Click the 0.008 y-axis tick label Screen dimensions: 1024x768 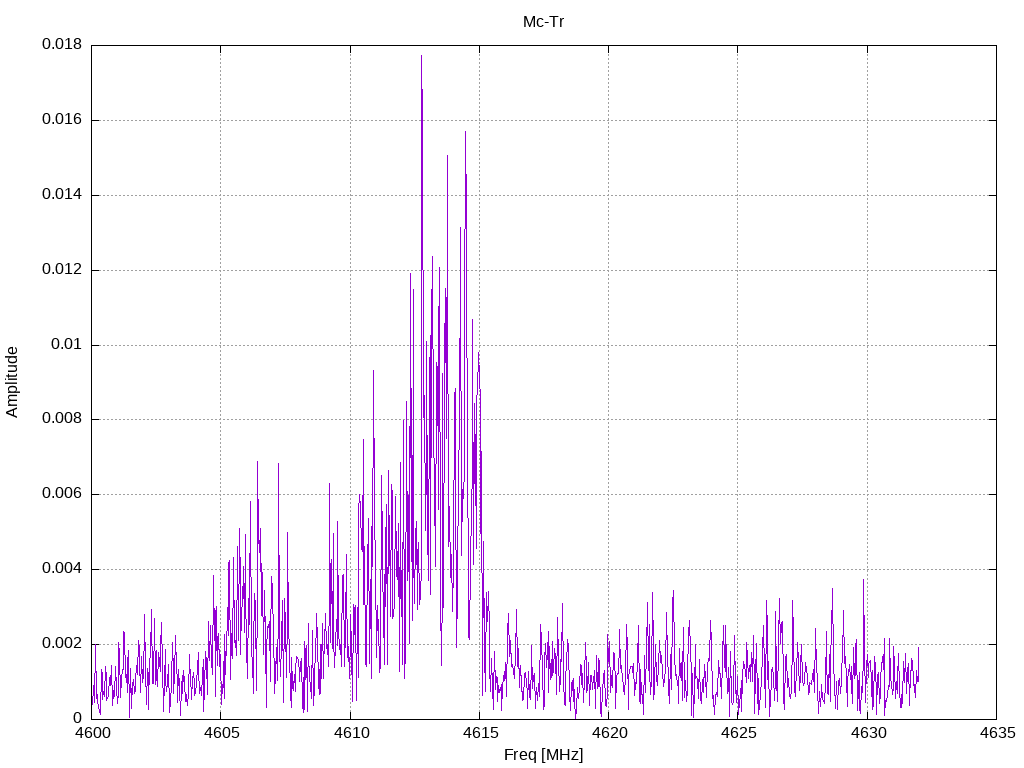click(x=62, y=419)
